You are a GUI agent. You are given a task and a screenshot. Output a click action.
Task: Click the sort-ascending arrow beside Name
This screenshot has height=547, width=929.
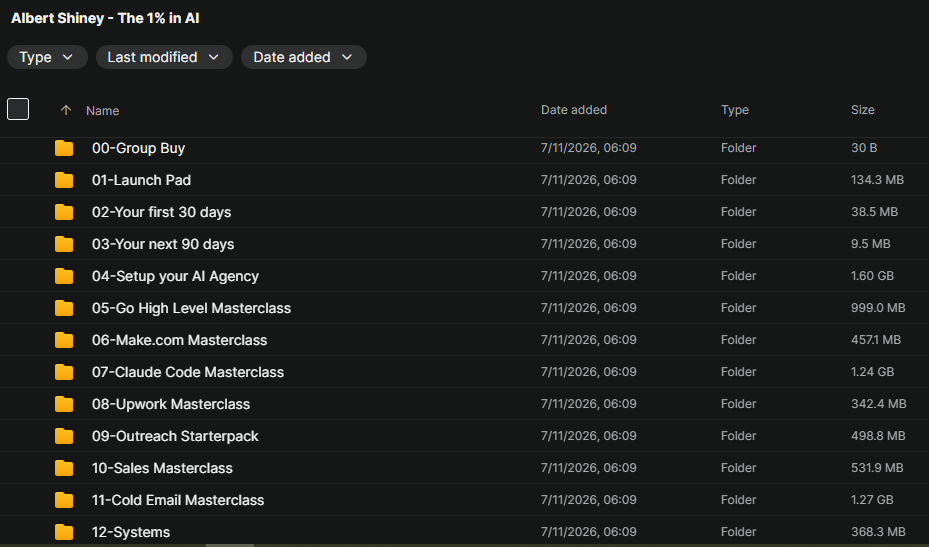66,110
